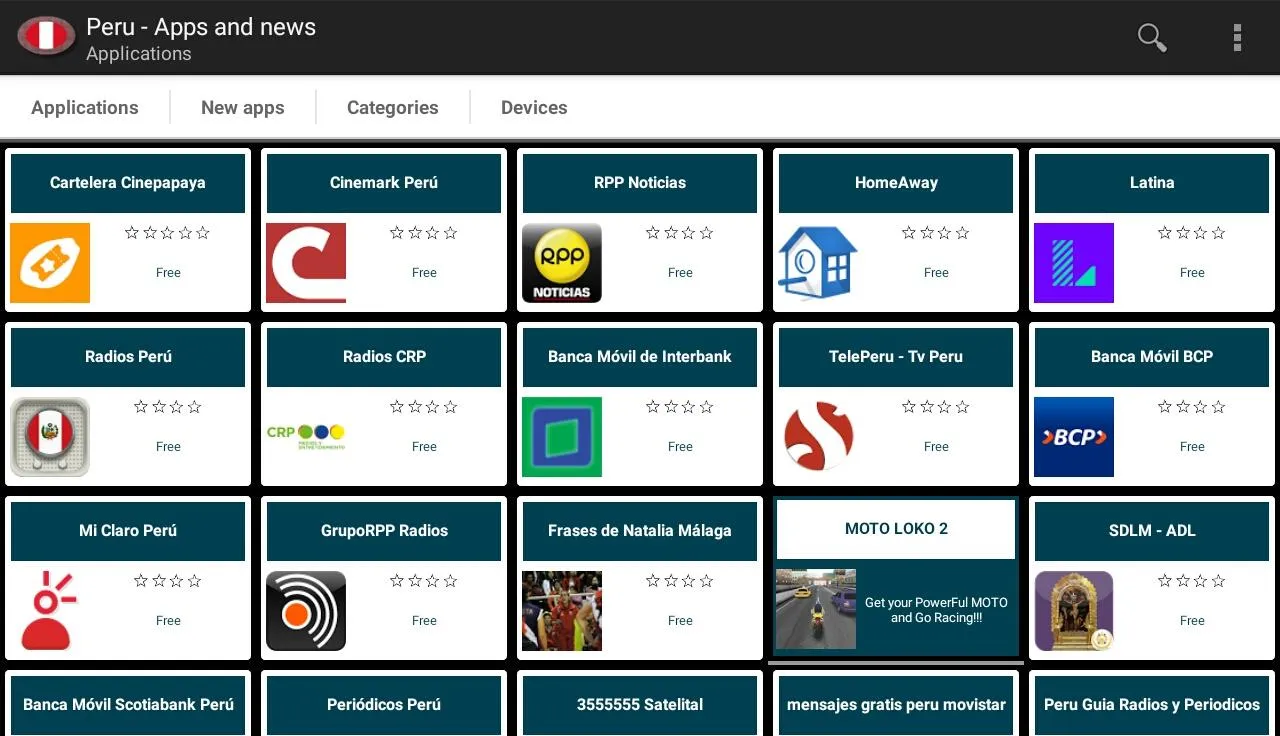Tap 'Get your PowerFul MOTO and Go Racing!!!' text
This screenshot has width=1280, height=736.
(936, 610)
